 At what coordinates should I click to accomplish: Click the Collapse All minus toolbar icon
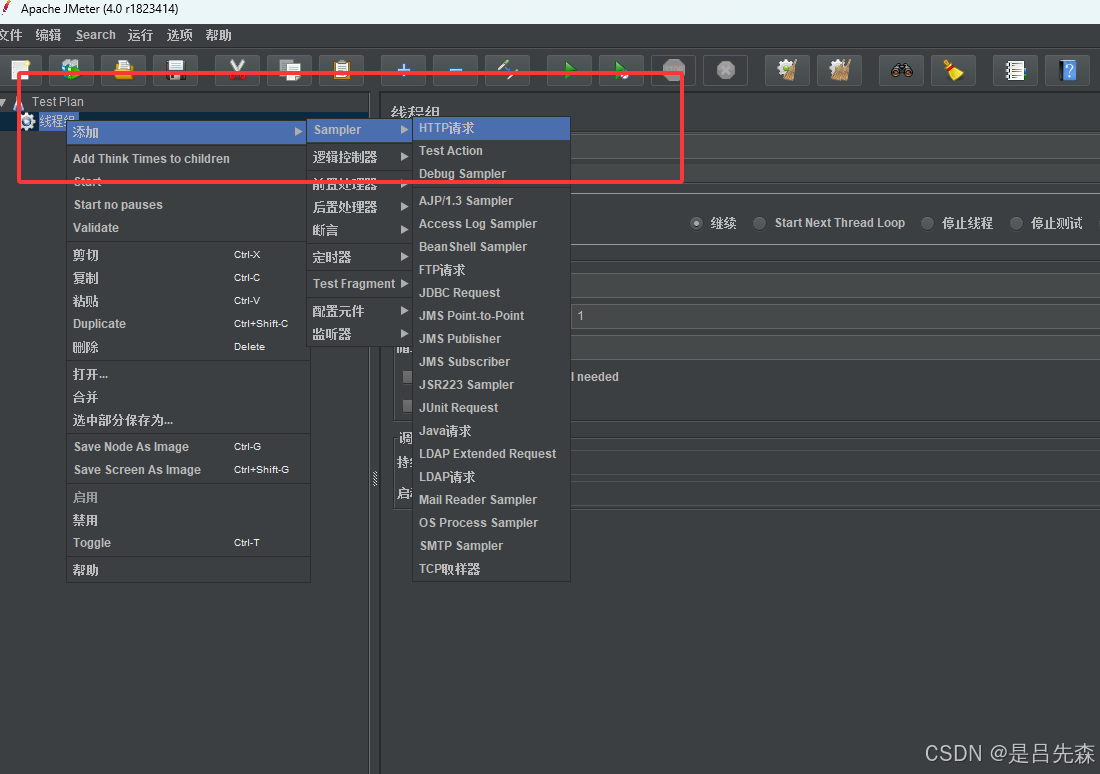[455, 70]
